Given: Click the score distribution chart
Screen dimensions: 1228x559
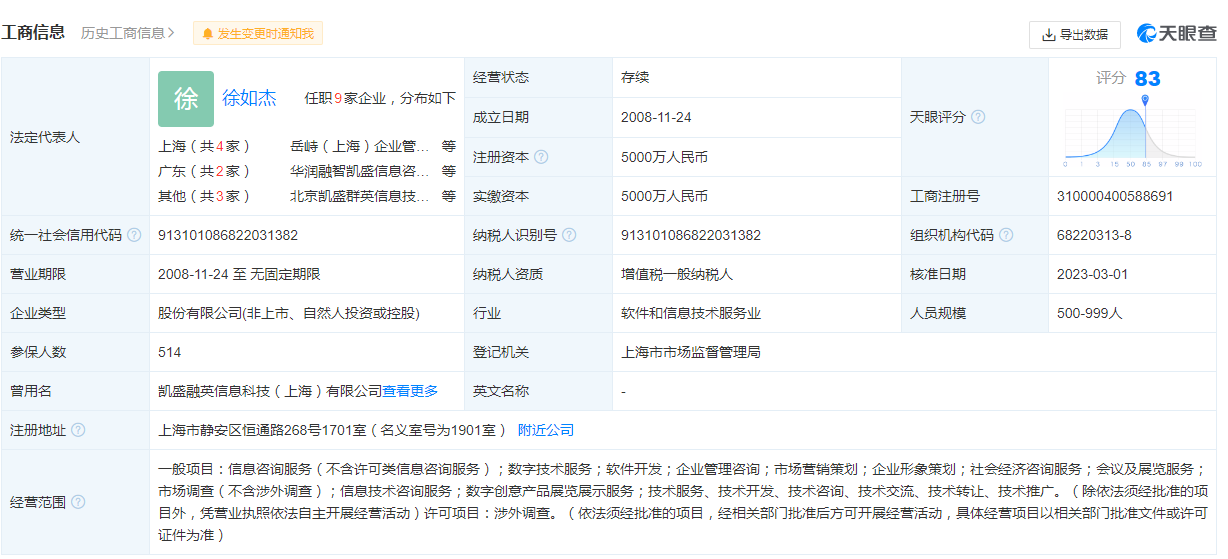Looking at the screenshot, I should pos(1133,134).
